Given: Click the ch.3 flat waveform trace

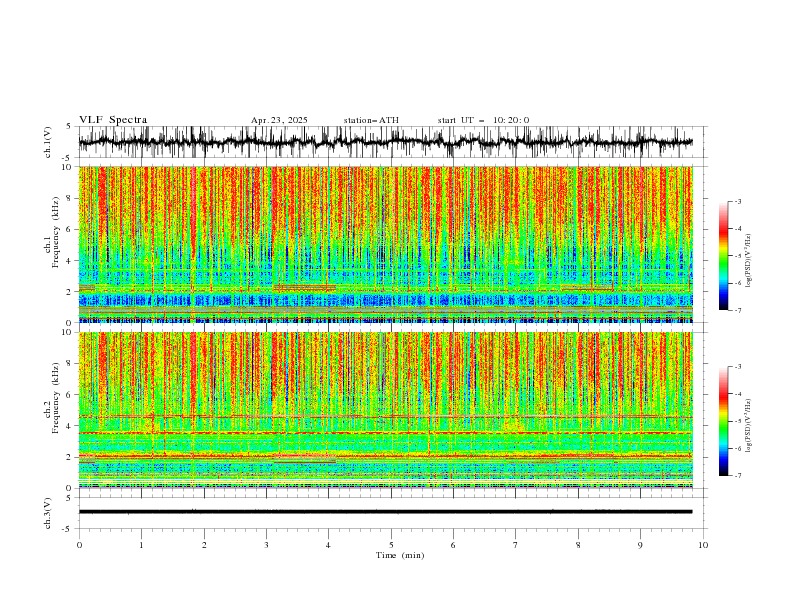Looking at the screenshot, I should [x=385, y=512].
